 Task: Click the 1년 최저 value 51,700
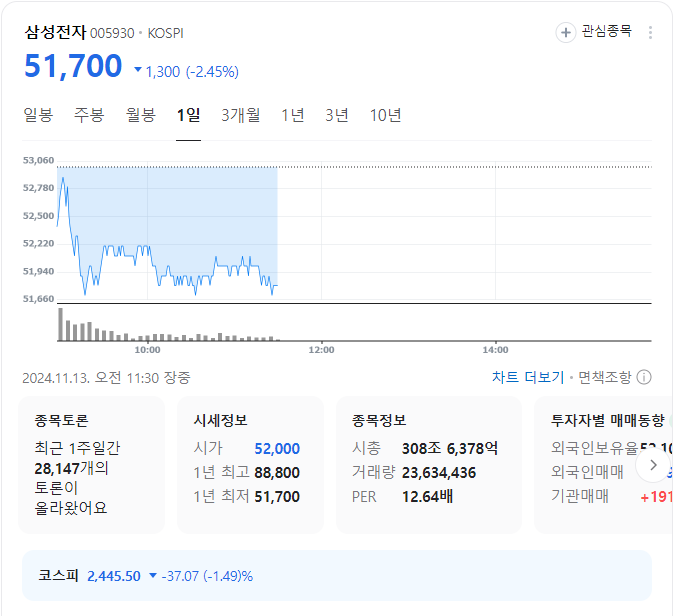pyautogui.click(x=277, y=497)
